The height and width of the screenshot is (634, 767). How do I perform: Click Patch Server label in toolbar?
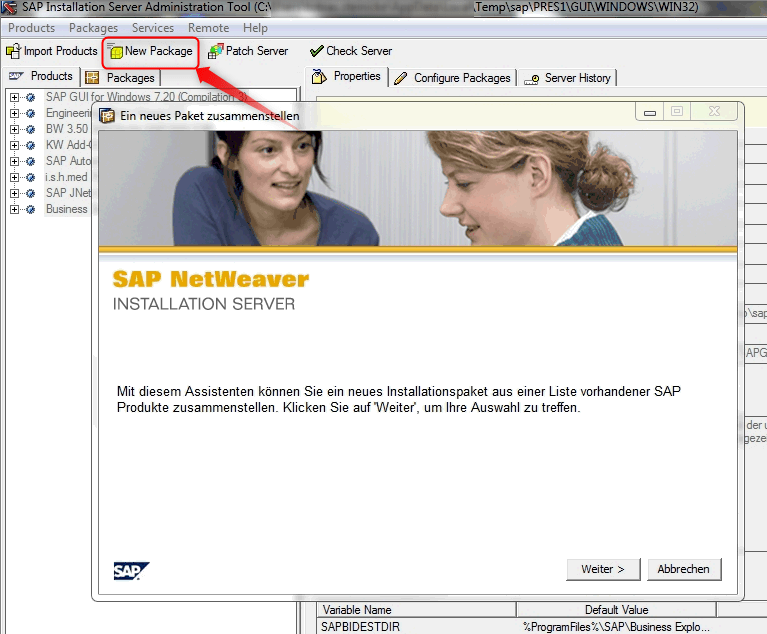click(x=257, y=51)
